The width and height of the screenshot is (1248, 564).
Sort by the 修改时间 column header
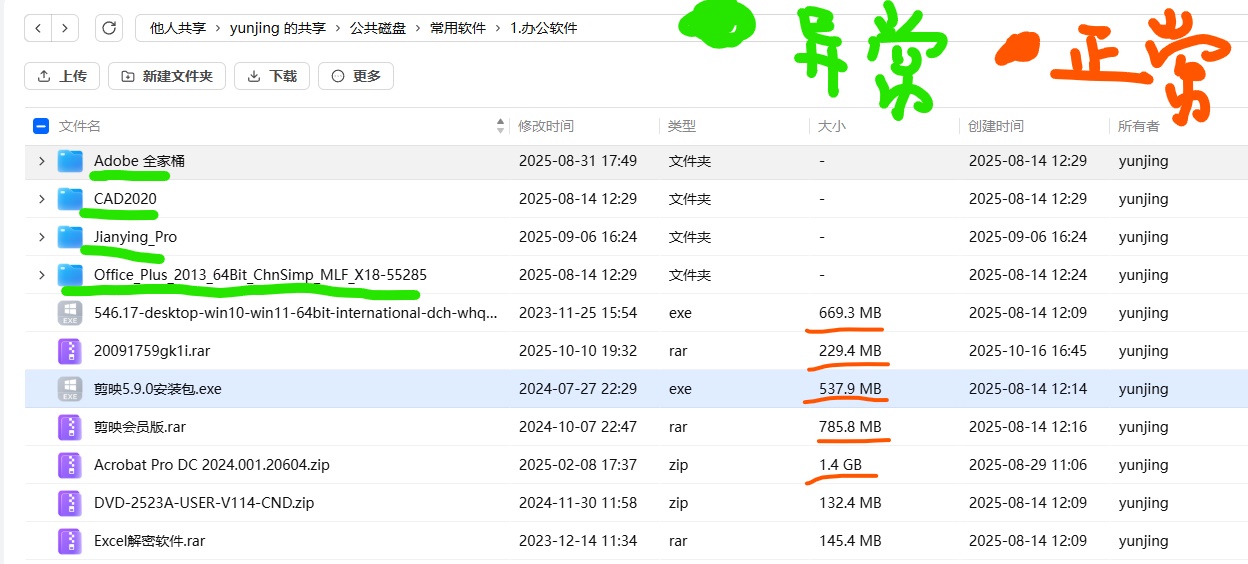point(546,126)
